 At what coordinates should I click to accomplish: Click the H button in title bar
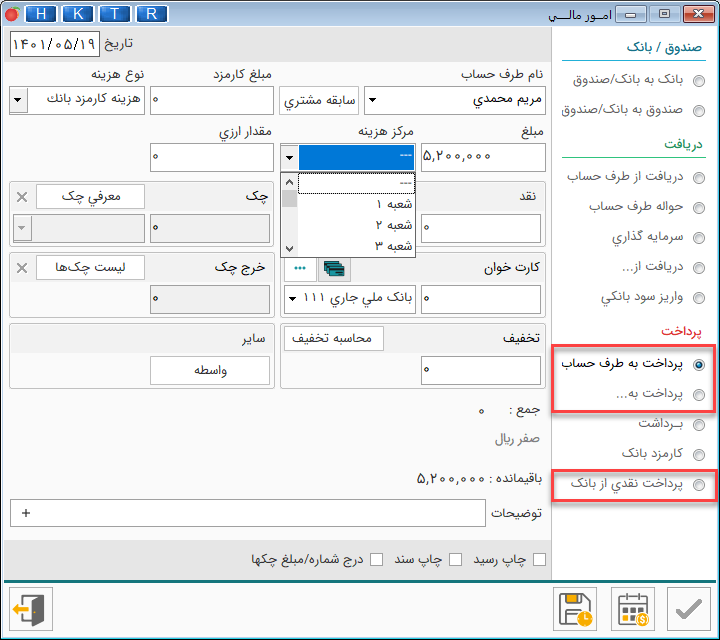coord(41,14)
